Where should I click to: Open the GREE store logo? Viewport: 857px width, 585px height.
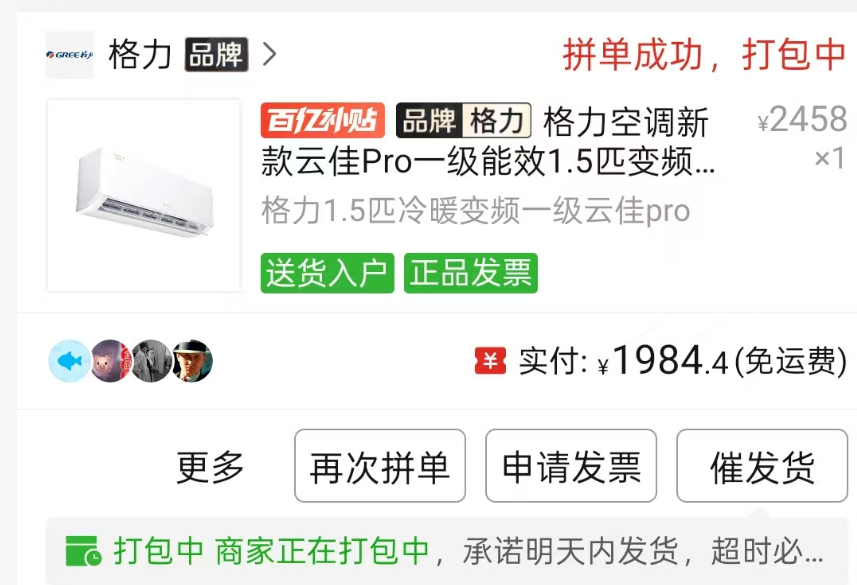(x=69, y=55)
